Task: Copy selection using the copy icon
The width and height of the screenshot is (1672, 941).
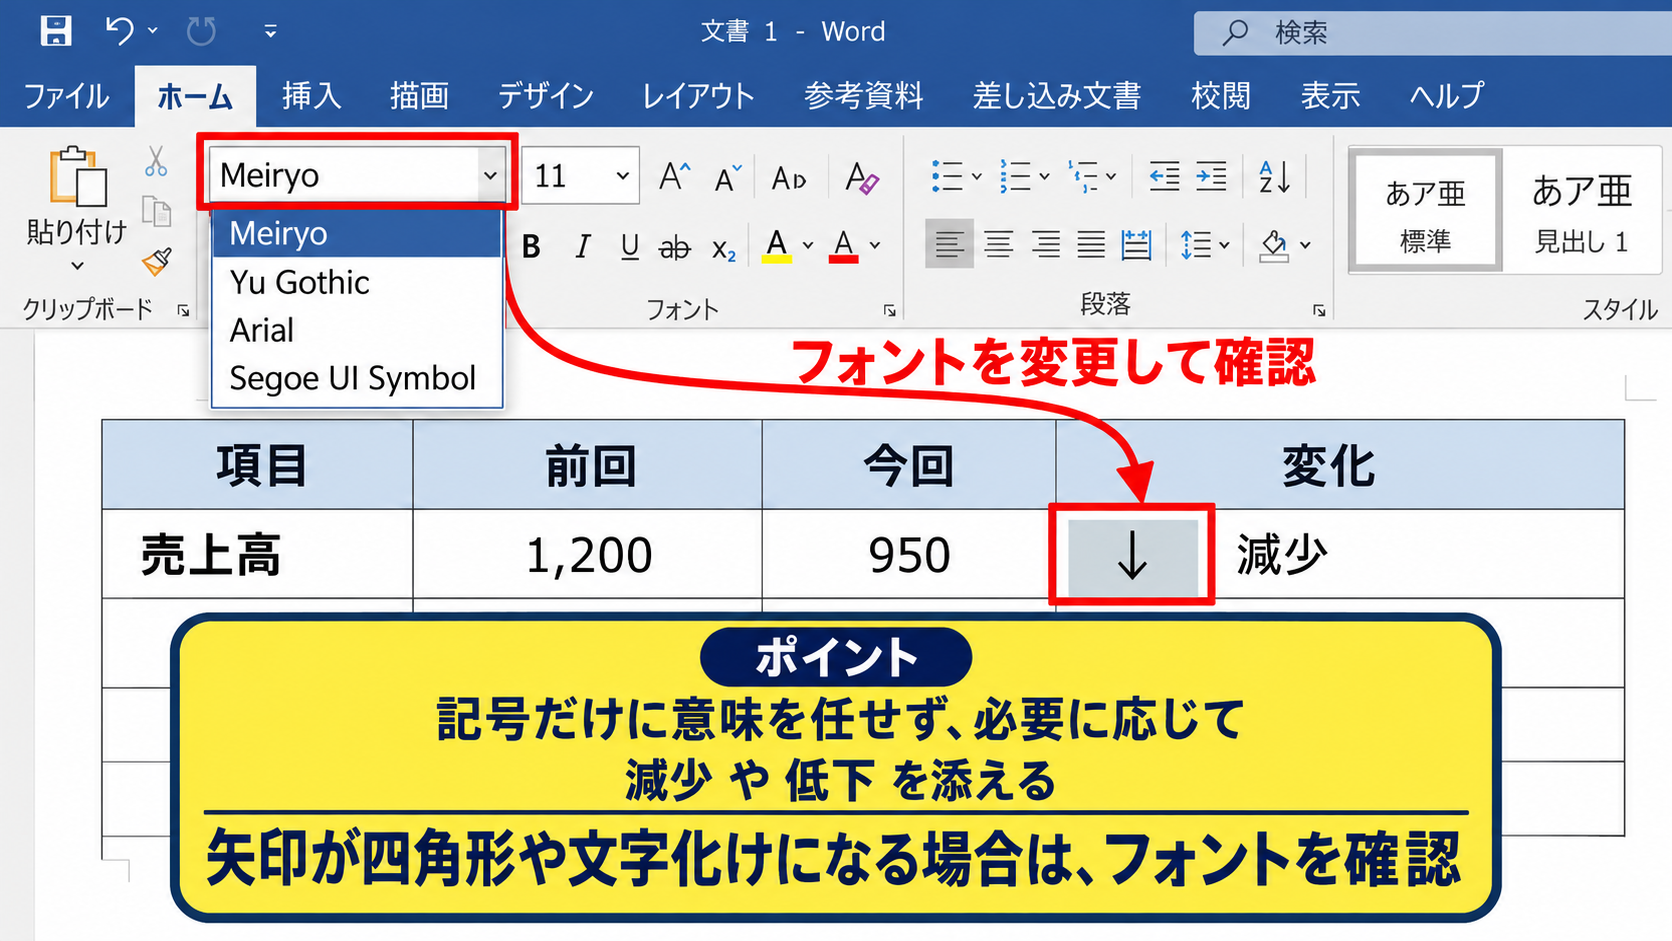Action: (156, 211)
